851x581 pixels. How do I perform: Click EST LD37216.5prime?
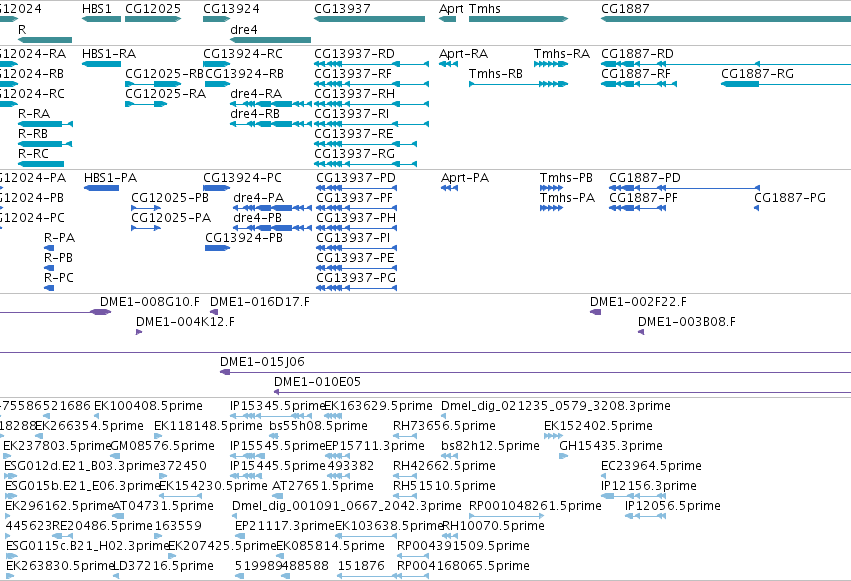[x=116, y=576]
